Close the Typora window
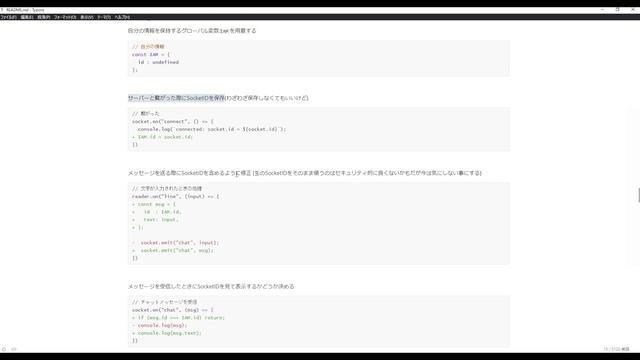This screenshot has height=360, width=640. [x=633, y=9]
